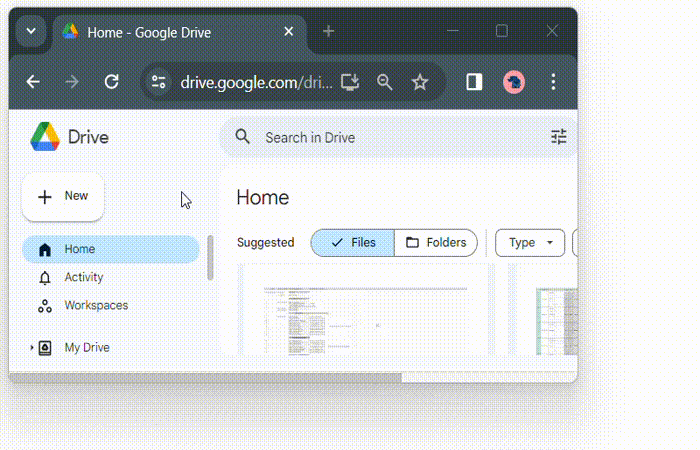
Task: Bookmark this page with star icon
Action: pos(420,82)
